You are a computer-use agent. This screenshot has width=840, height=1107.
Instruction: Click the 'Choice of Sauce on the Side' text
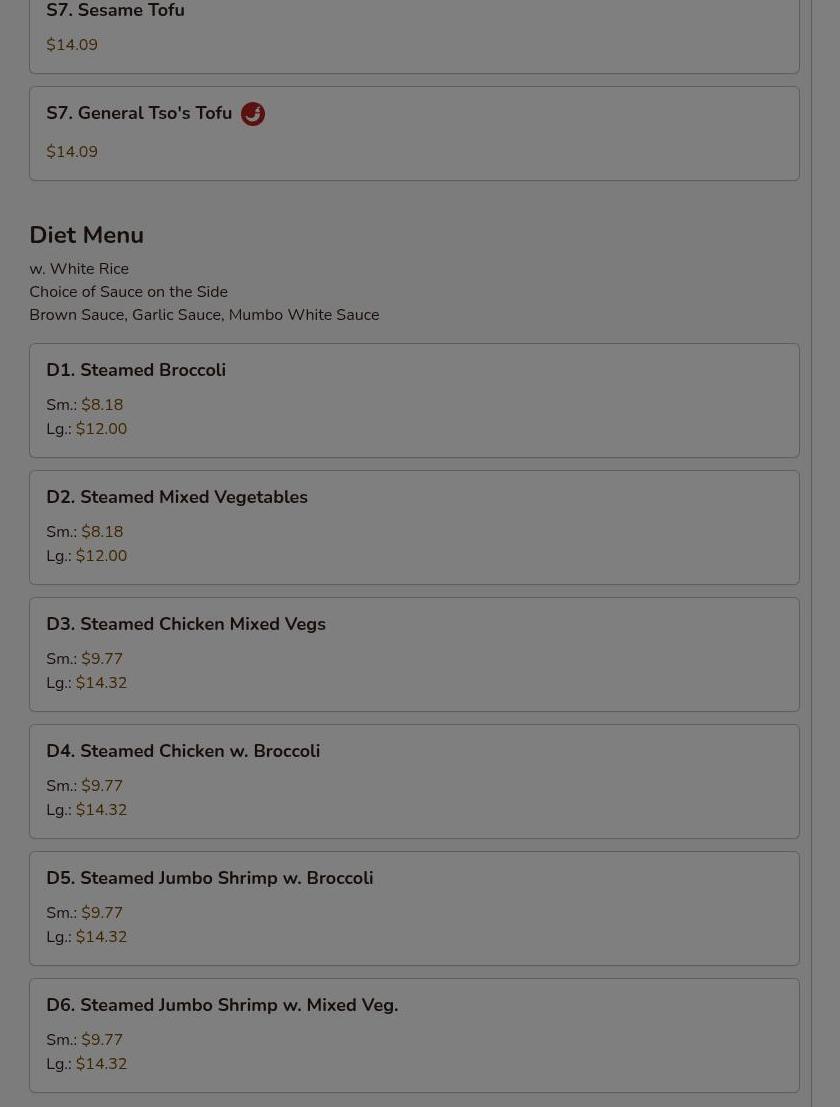[x=128, y=292]
